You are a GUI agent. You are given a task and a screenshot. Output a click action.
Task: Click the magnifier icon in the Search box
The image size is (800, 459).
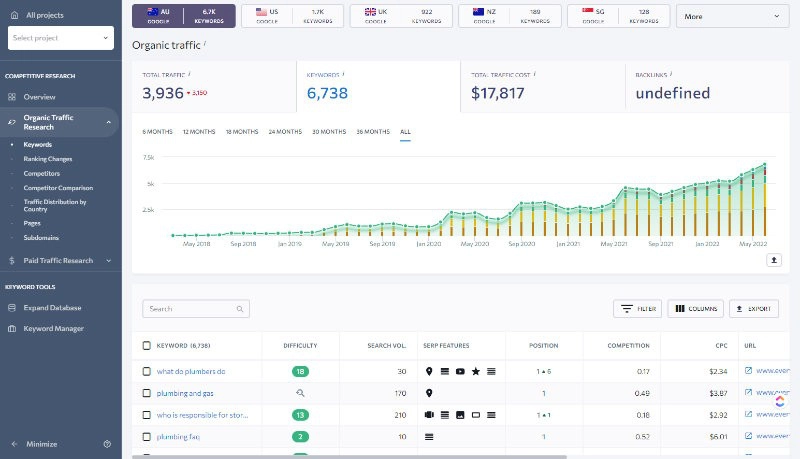[x=240, y=309]
